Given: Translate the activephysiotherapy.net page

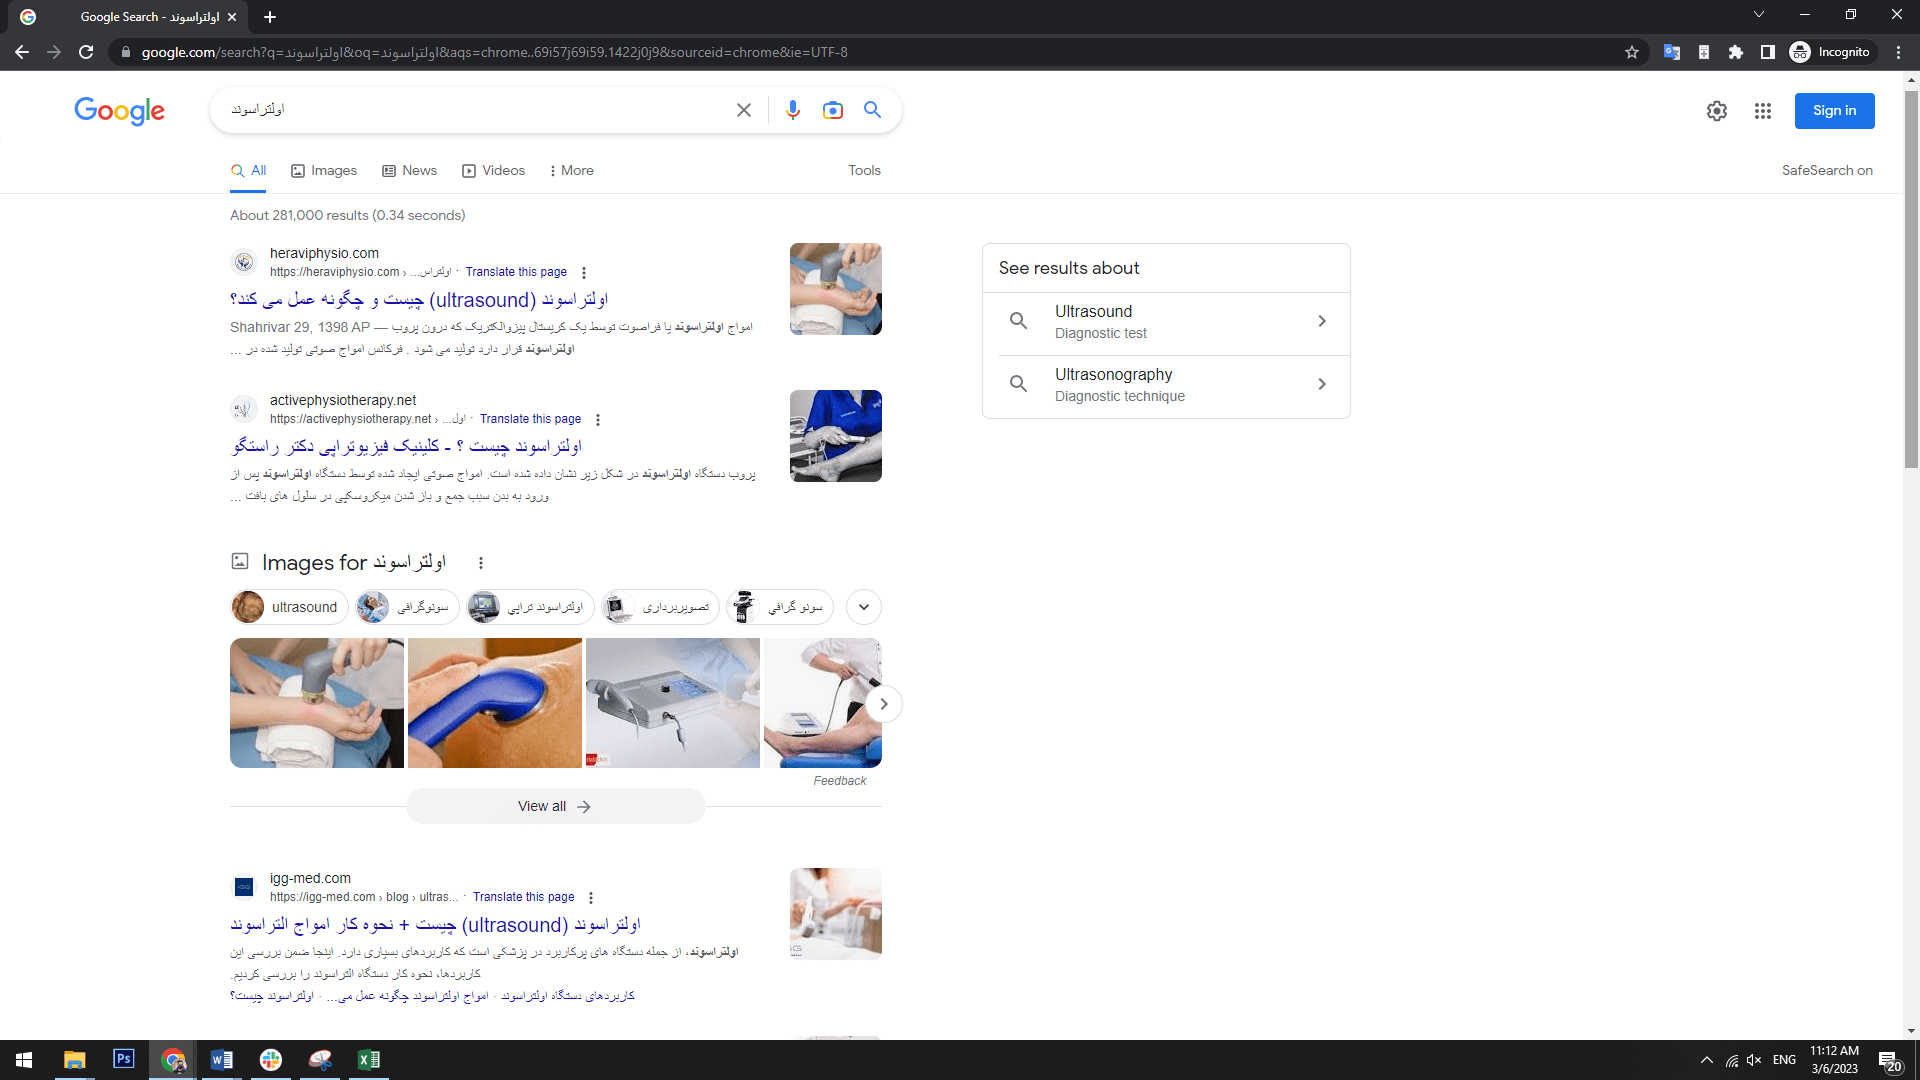Looking at the screenshot, I should (x=530, y=419).
